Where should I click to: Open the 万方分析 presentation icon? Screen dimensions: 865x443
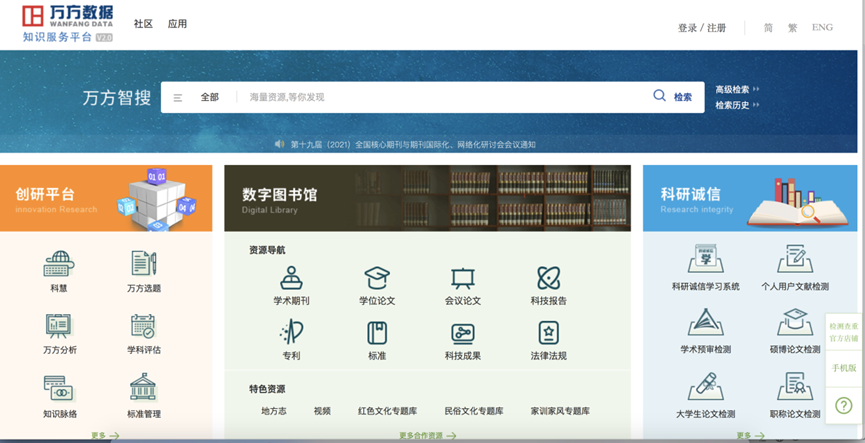pos(59,325)
